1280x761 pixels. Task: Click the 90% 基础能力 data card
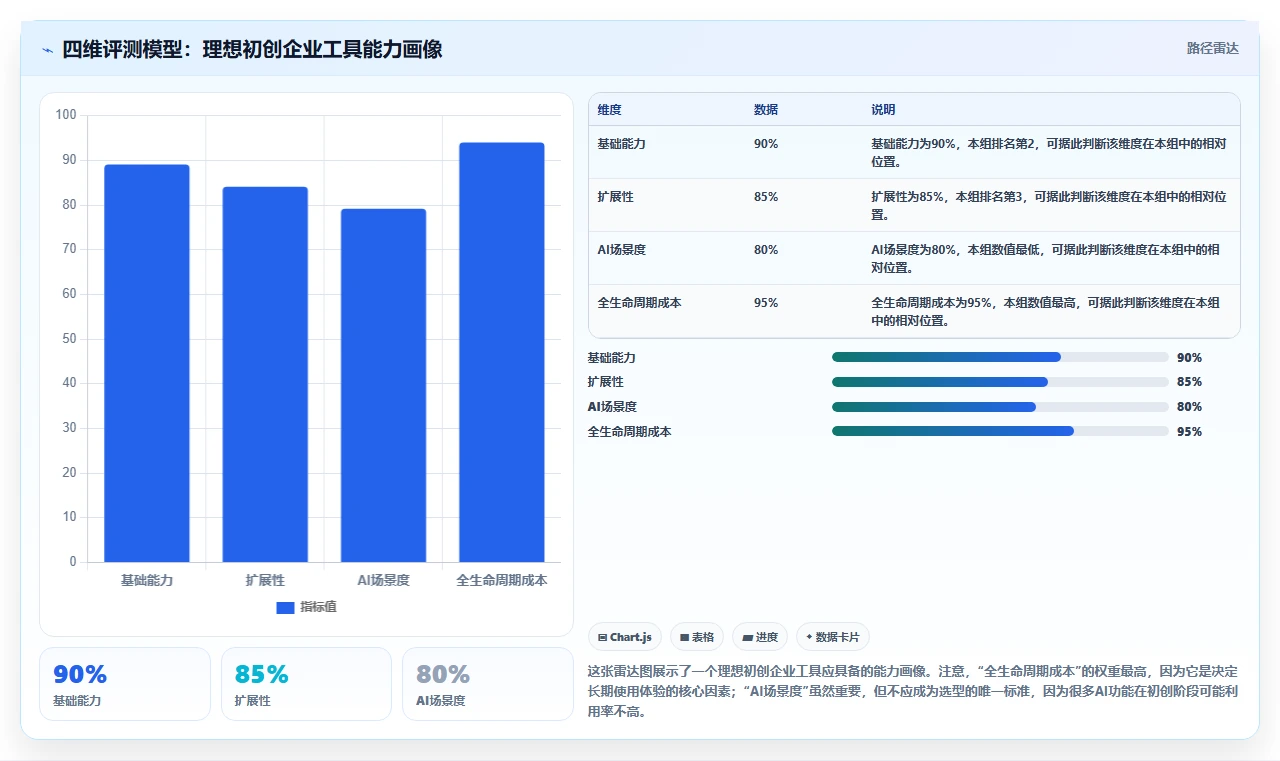coord(125,684)
